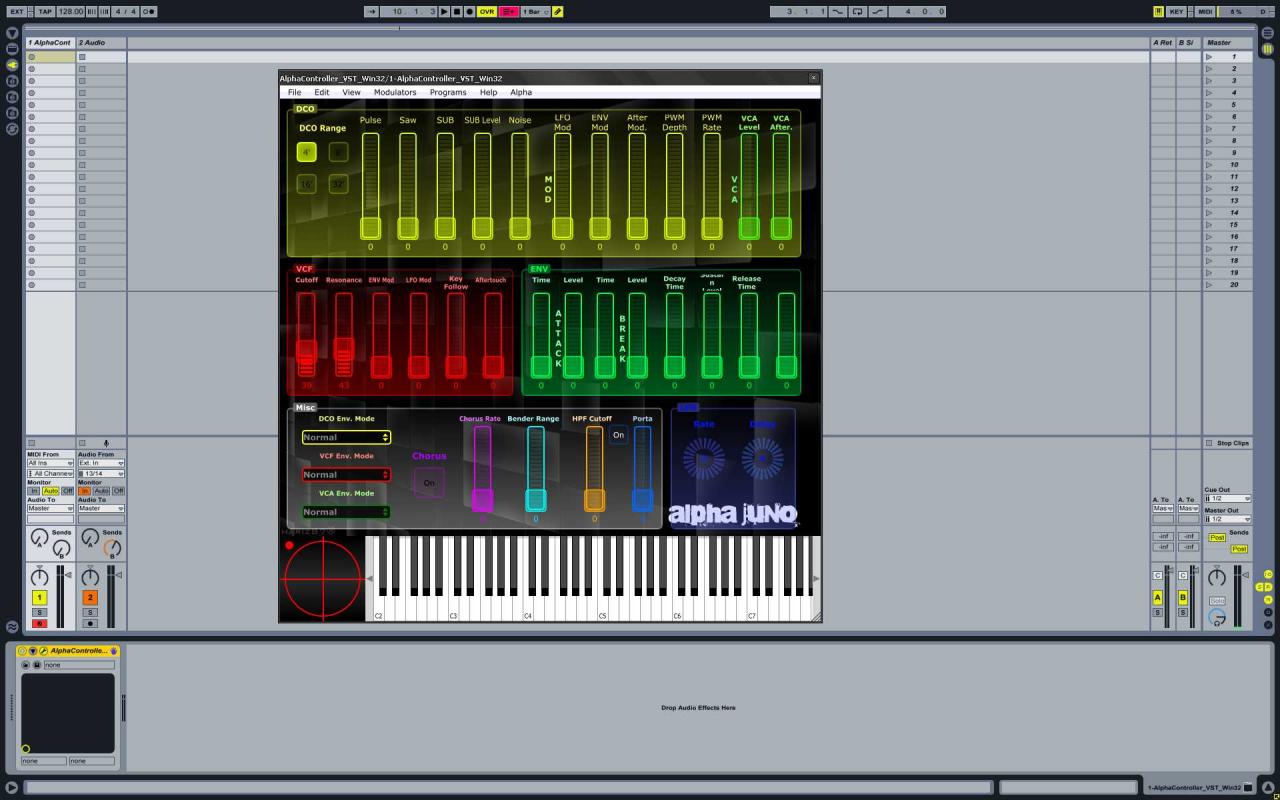Image resolution: width=1280 pixels, height=800 pixels.
Task: Click the EXT sync button
Action: point(17,11)
